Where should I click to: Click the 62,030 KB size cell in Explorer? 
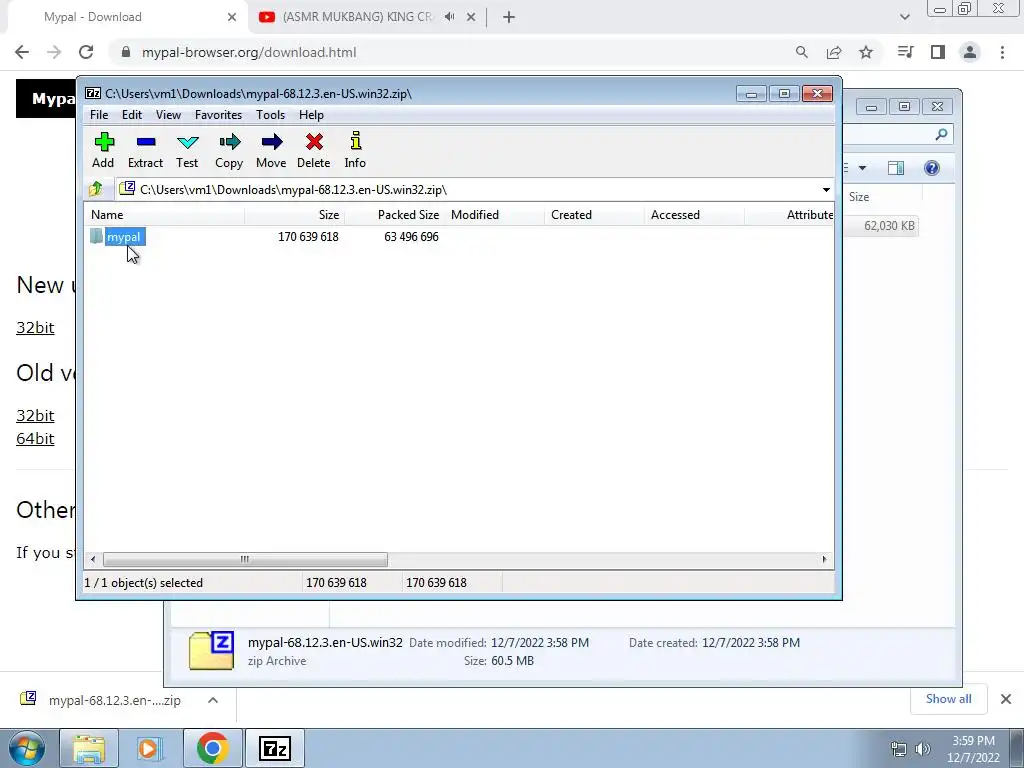889,226
